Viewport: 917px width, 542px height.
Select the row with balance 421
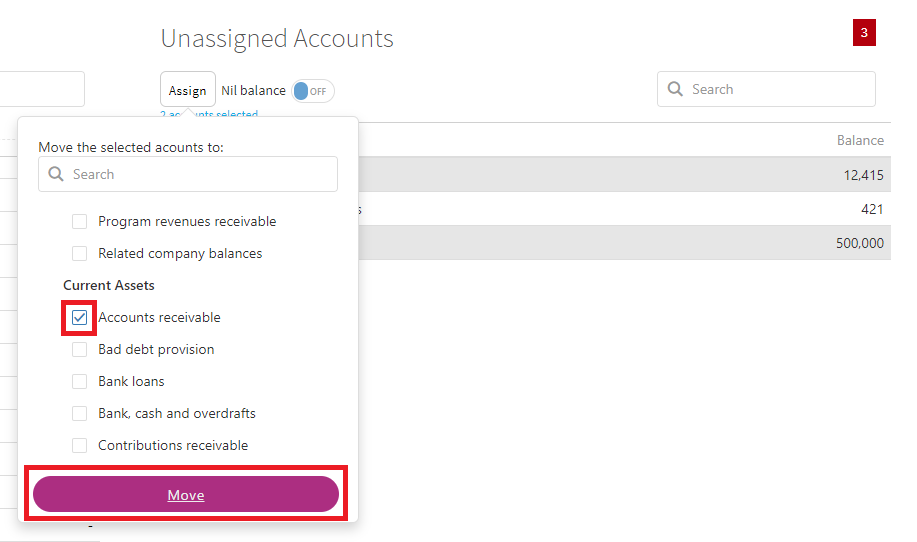click(624, 209)
